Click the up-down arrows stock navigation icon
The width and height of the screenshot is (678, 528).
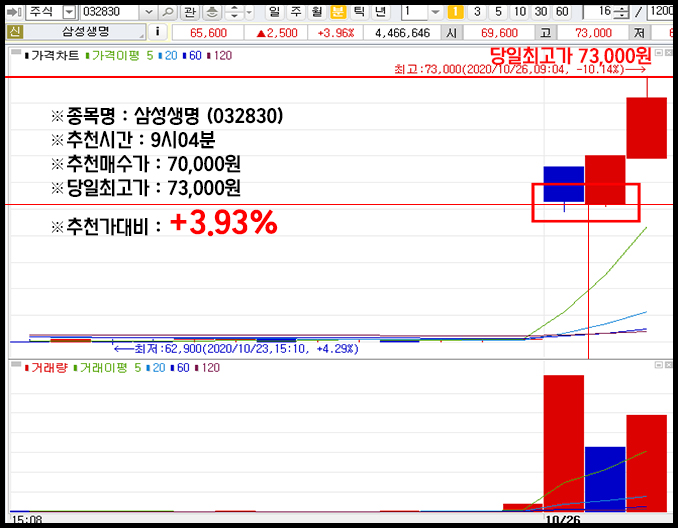234,12
